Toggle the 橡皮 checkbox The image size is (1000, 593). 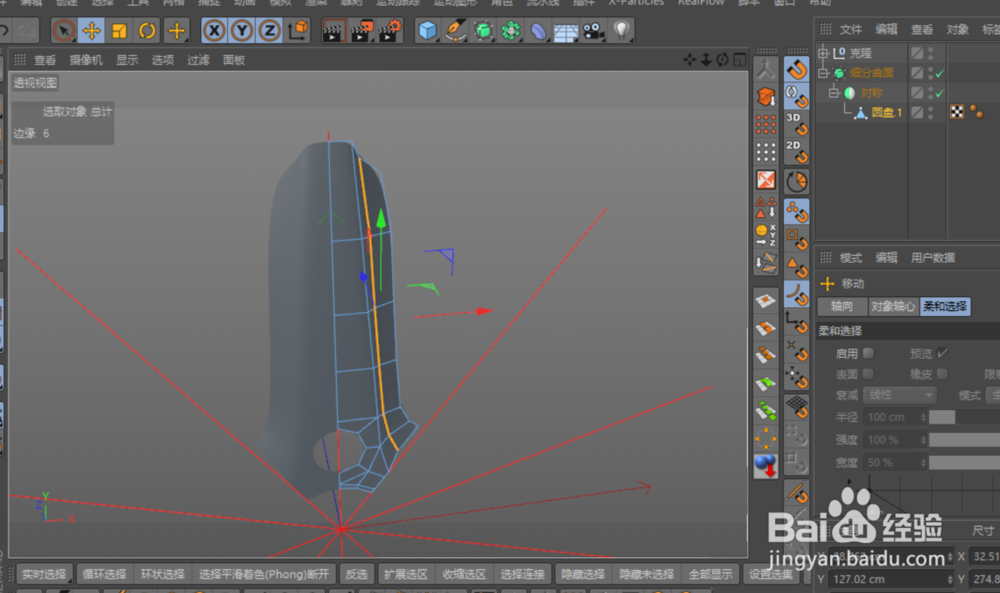pyautogui.click(x=943, y=374)
